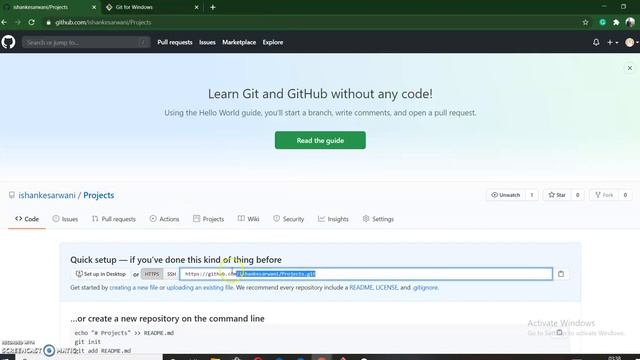Click Read the guide button
Screen dimensions: 640x360
point(320,140)
